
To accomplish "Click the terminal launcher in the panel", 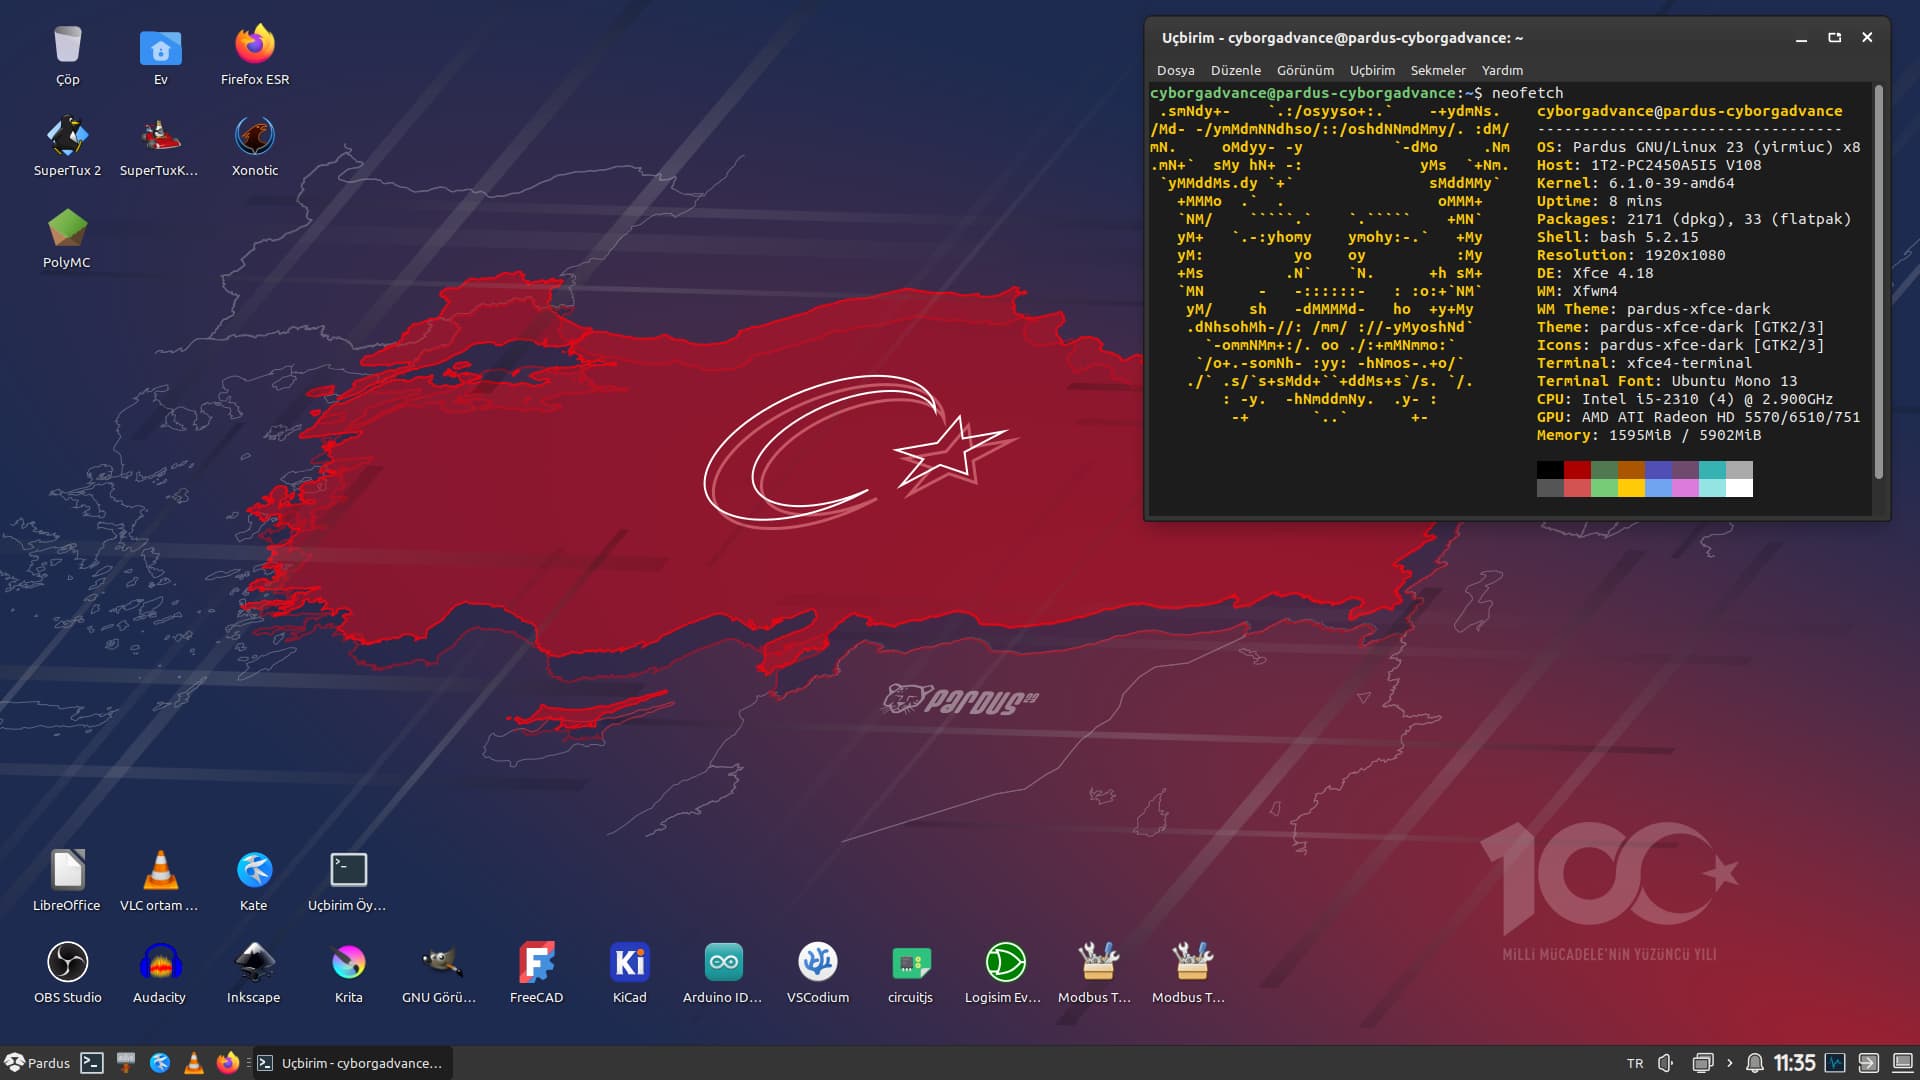I will tap(92, 1063).
